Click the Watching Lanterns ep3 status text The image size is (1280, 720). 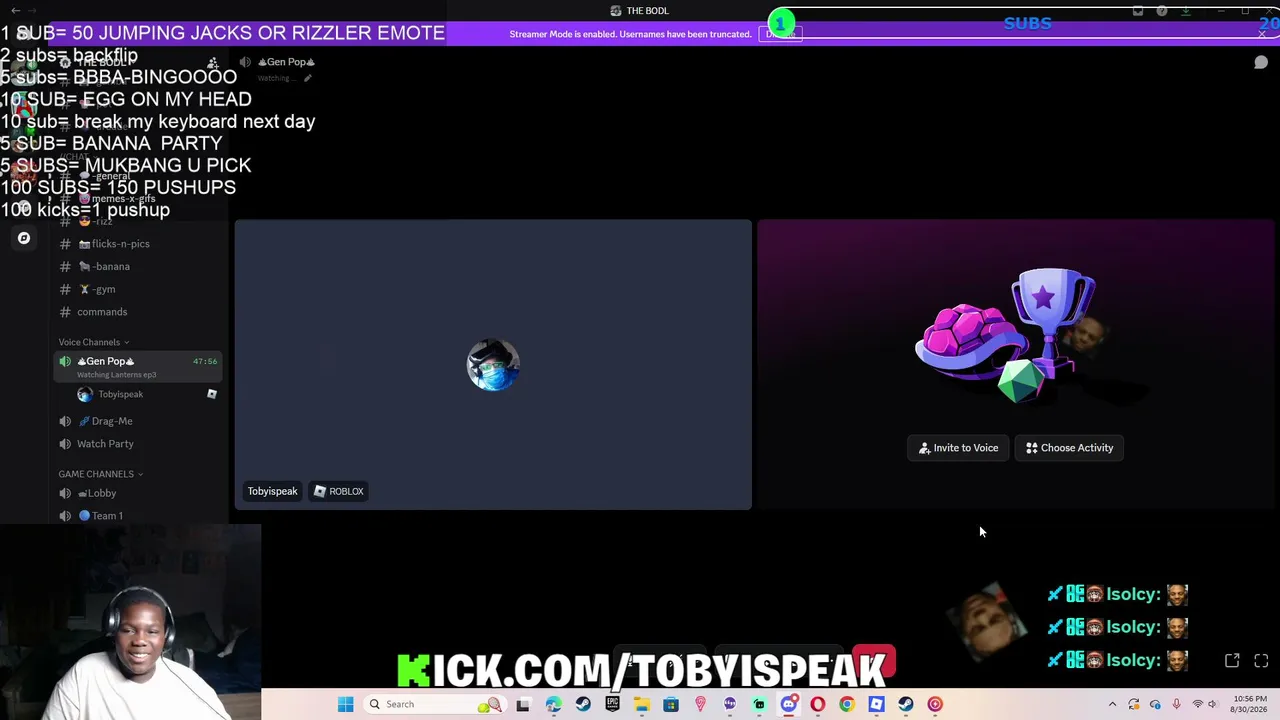click(x=116, y=375)
